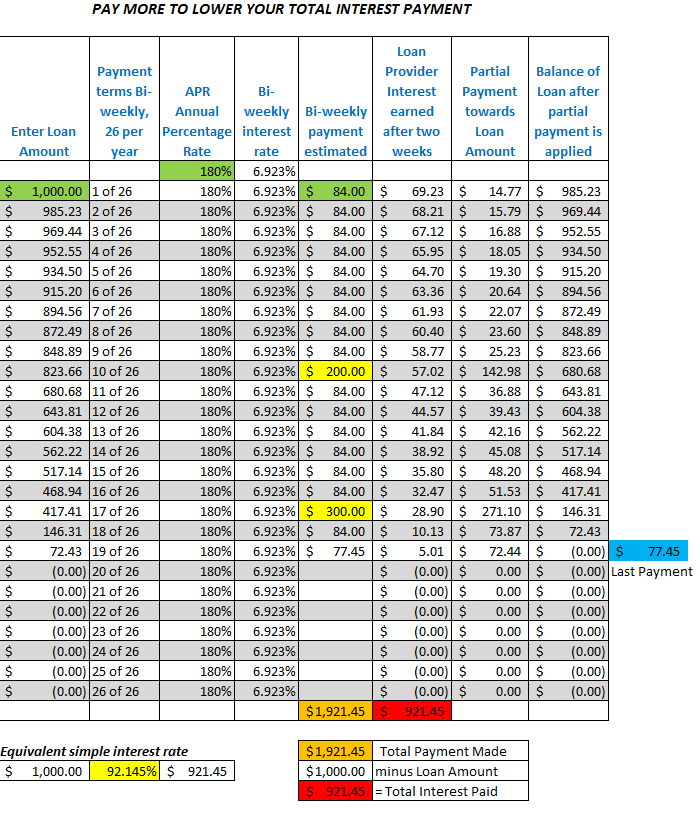This screenshot has height=821, width=700.
Task: Click the "Bi-weekly payment estimated" column header
Action: [x=335, y=131]
